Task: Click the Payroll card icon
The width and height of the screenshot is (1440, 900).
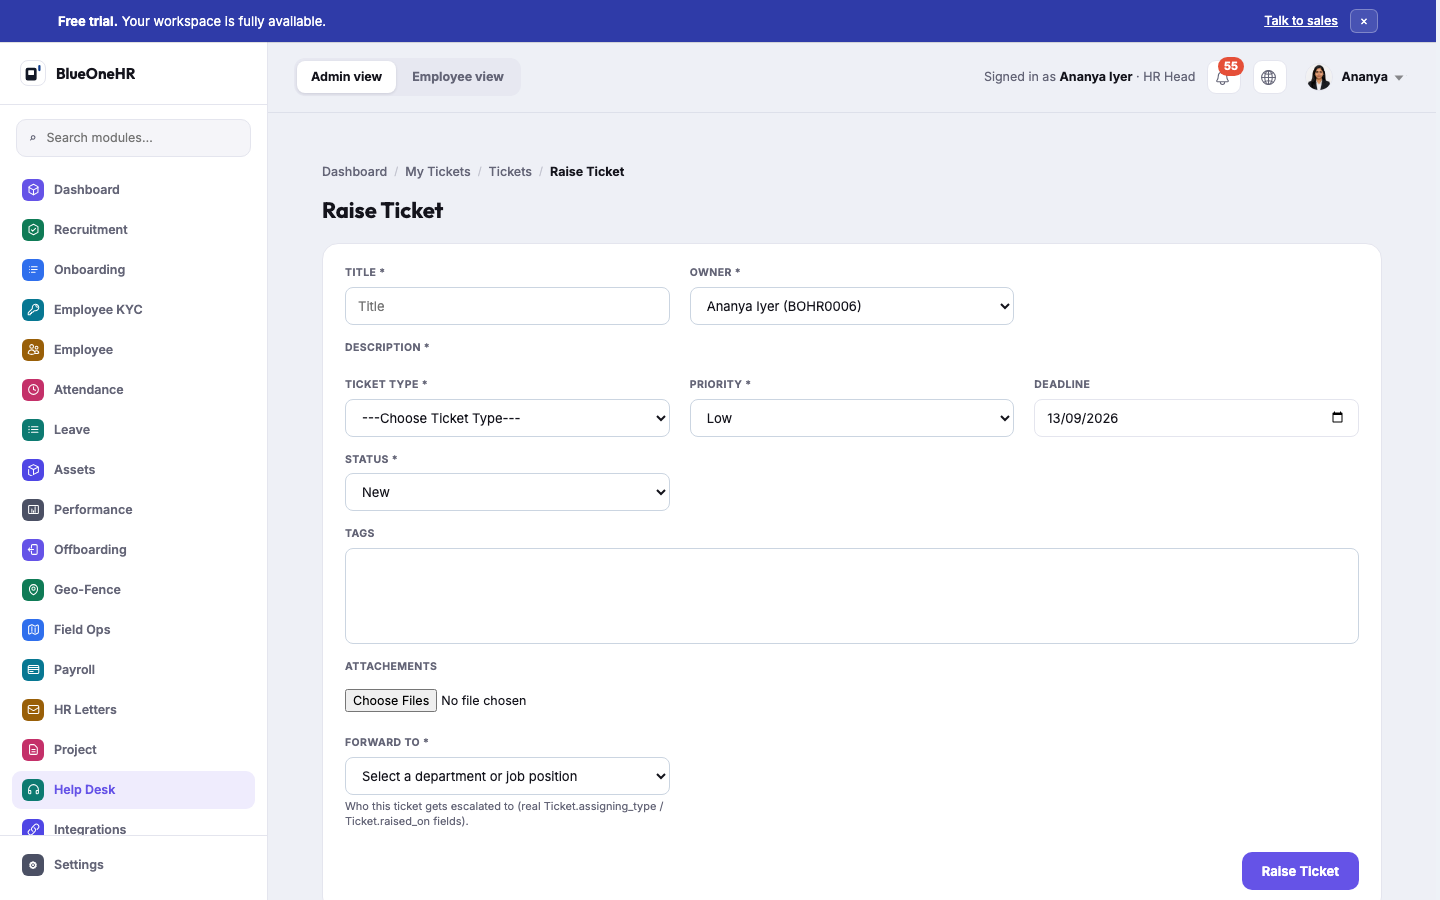Action: [33, 669]
